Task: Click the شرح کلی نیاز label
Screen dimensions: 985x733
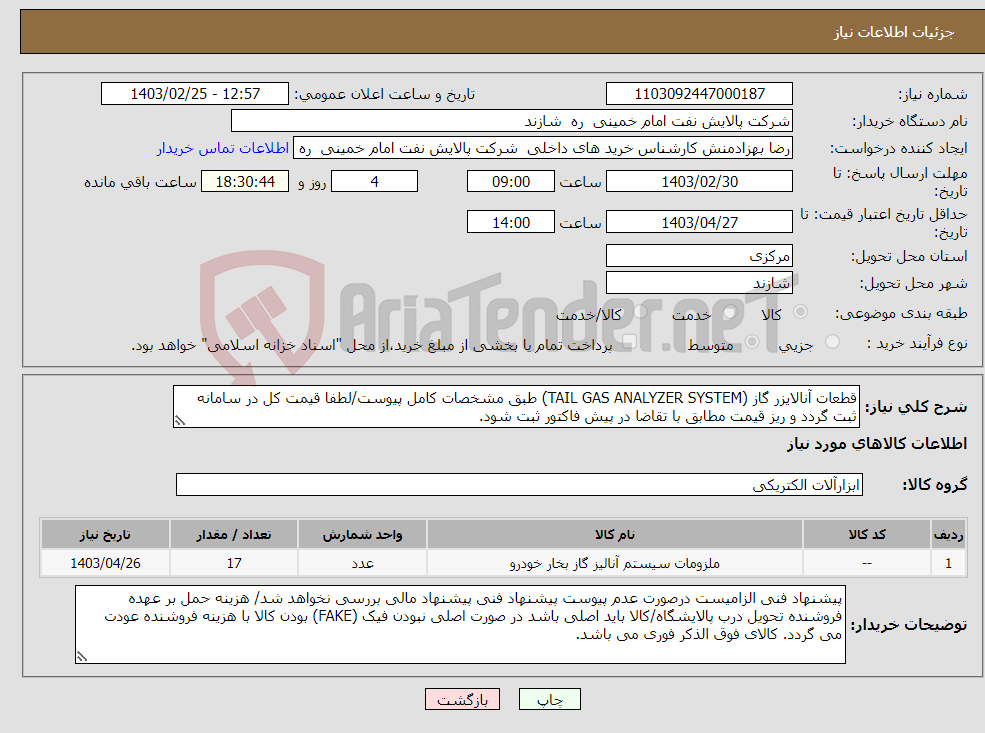Action: click(917, 407)
